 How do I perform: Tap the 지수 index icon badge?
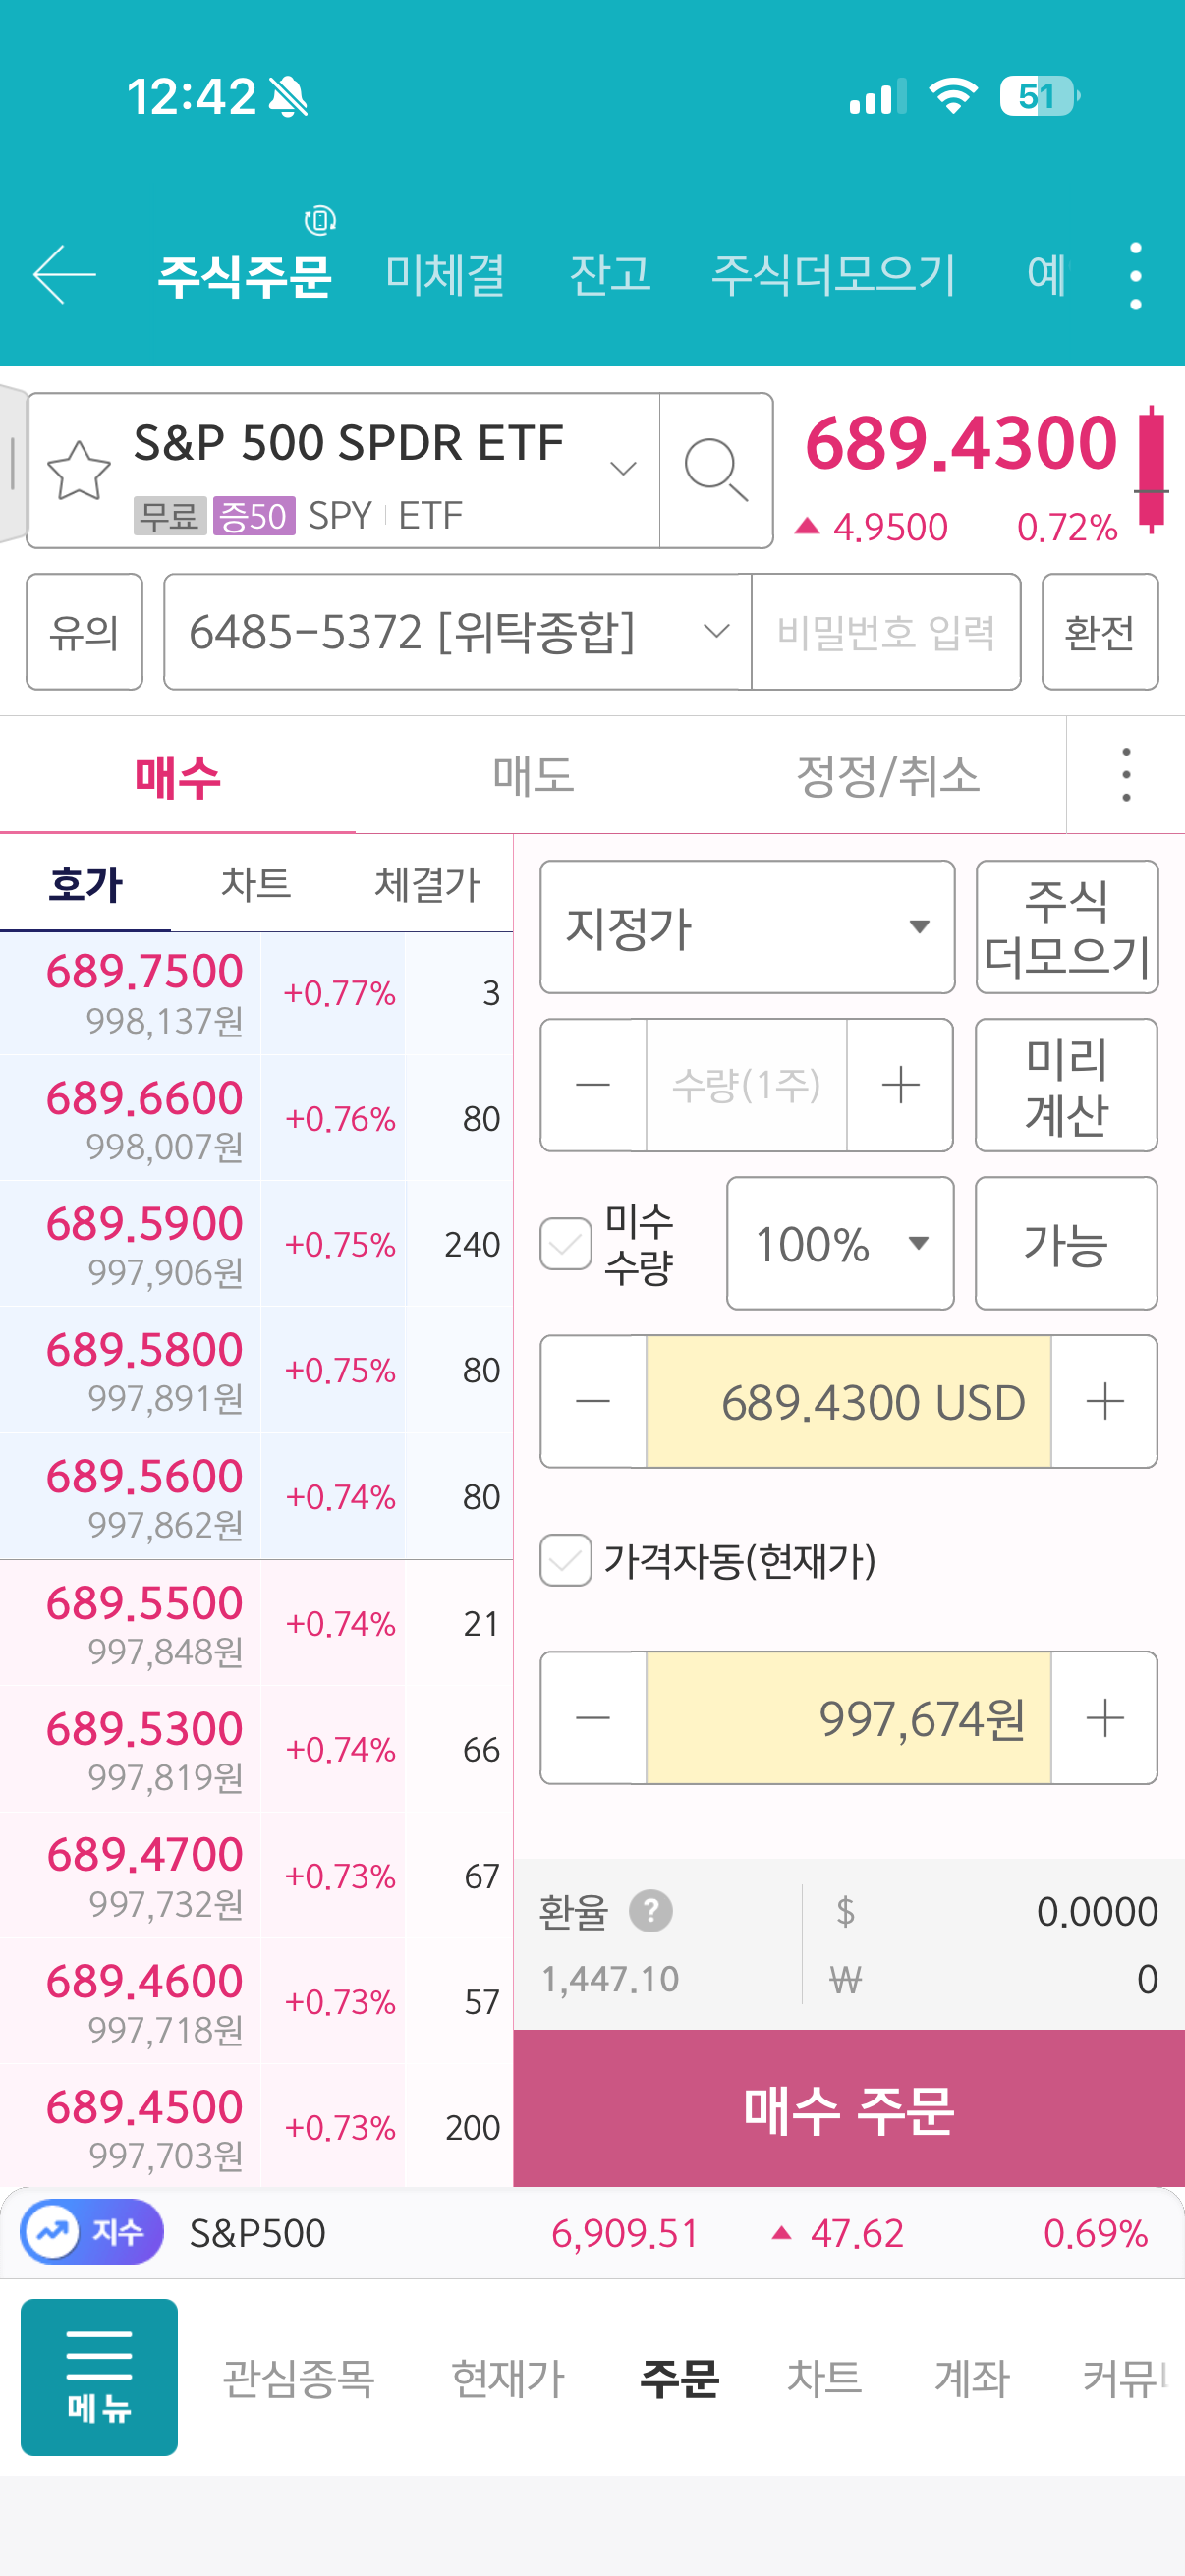(x=92, y=2232)
